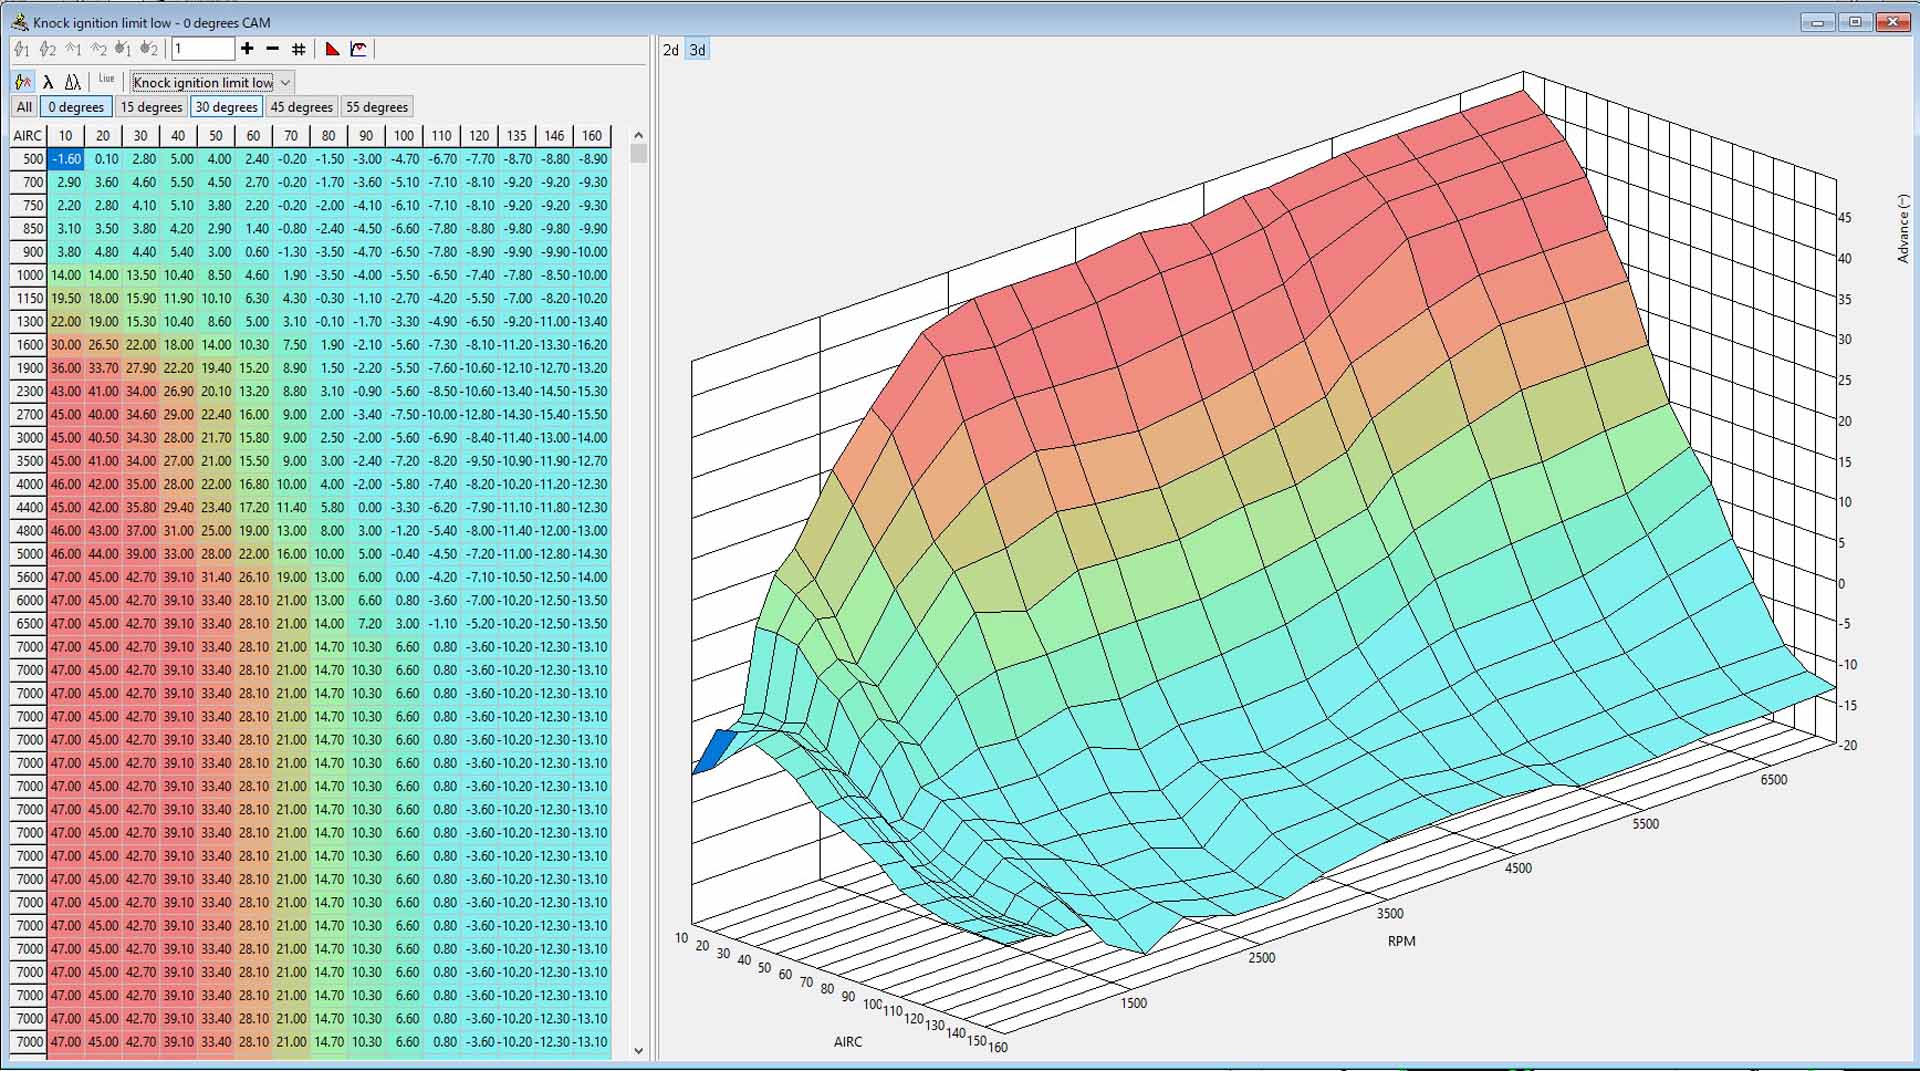Click the table scrollbar up arrow

click(x=639, y=135)
